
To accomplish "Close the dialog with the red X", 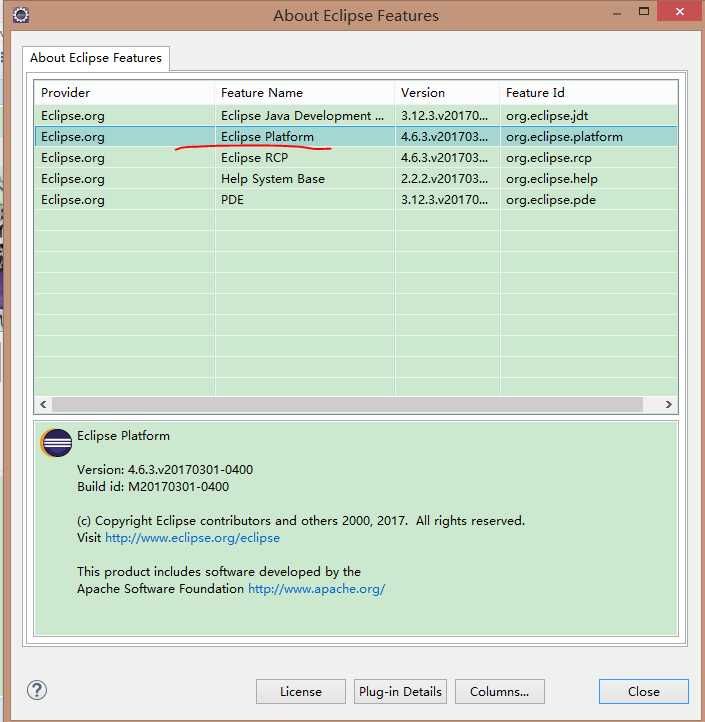I will click(x=680, y=12).
